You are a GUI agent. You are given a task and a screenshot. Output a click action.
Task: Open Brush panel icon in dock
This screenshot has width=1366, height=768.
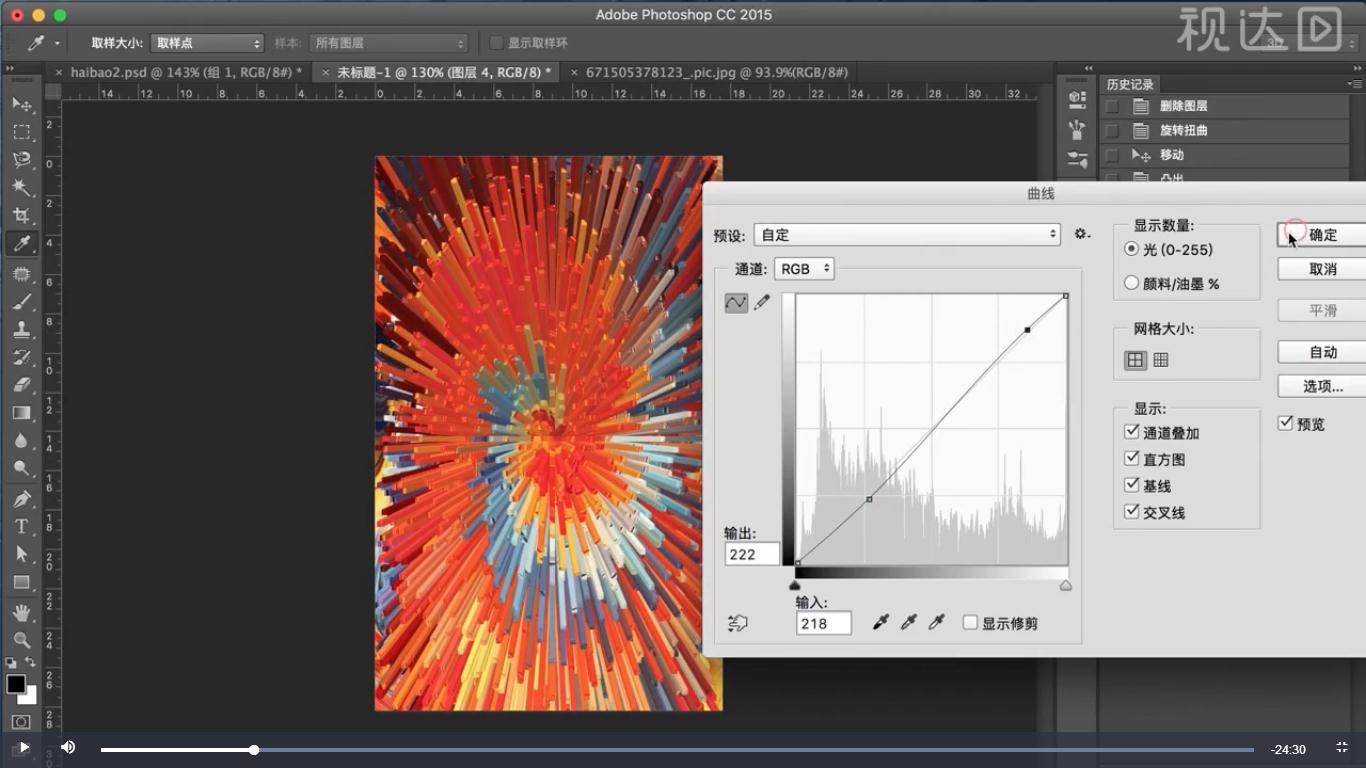[1077, 159]
